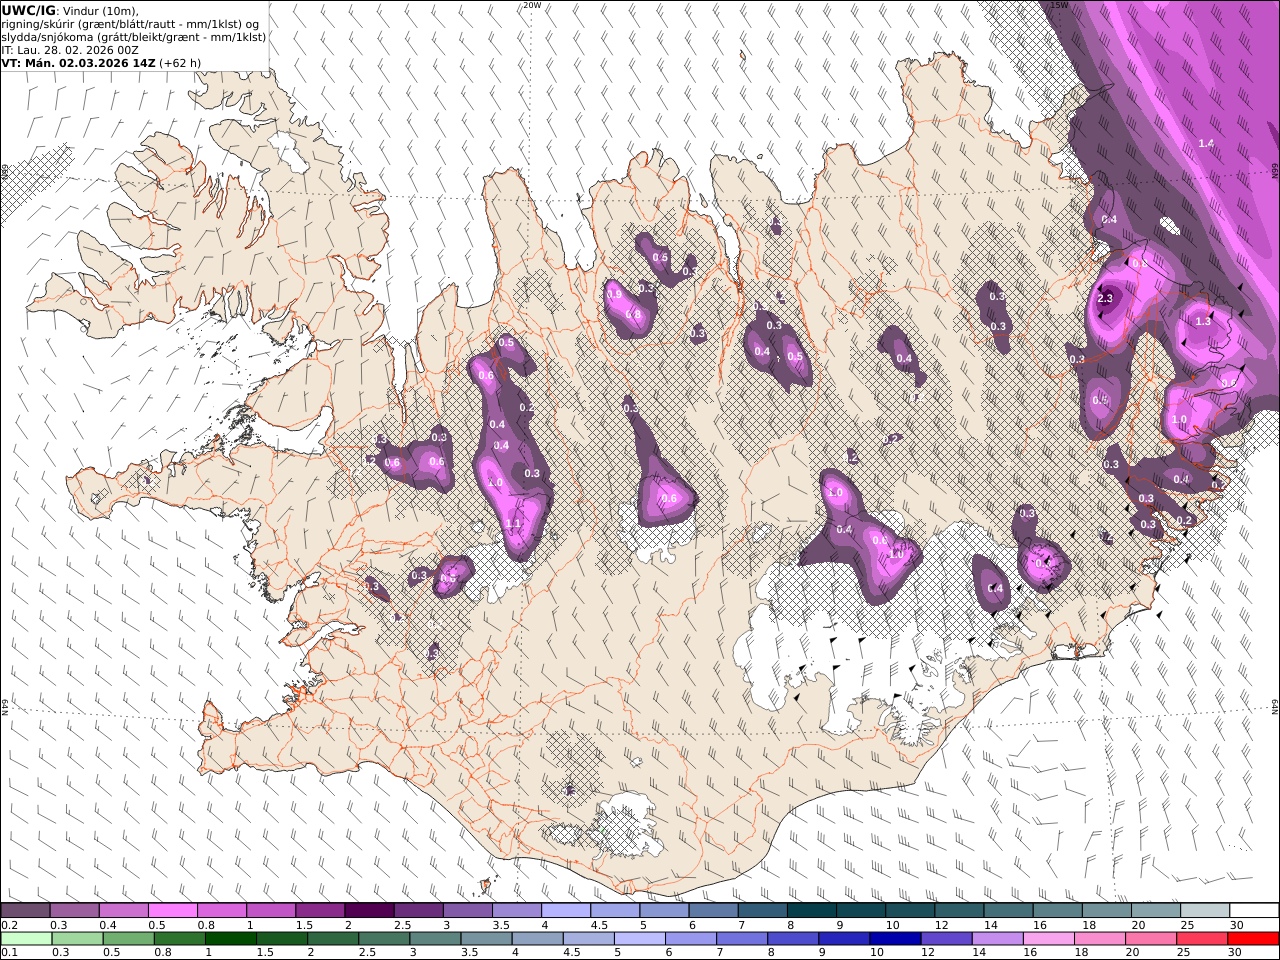Click the violet swatch labelled 12 in lower legend
The width and height of the screenshot is (1280, 960).
pyautogui.click(x=947, y=939)
